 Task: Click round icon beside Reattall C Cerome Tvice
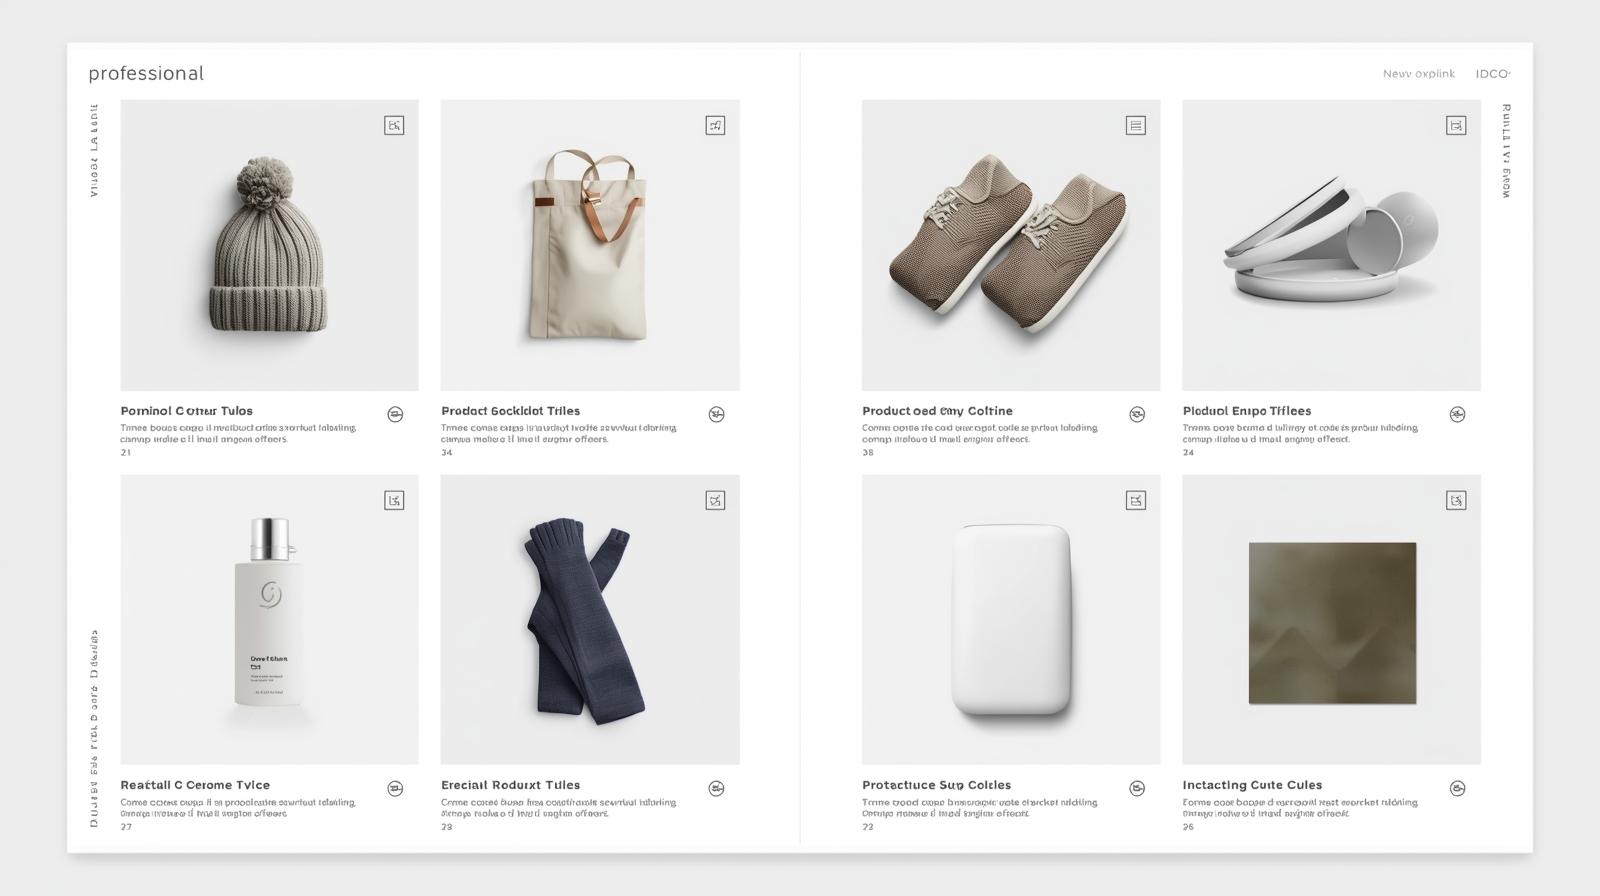(395, 788)
